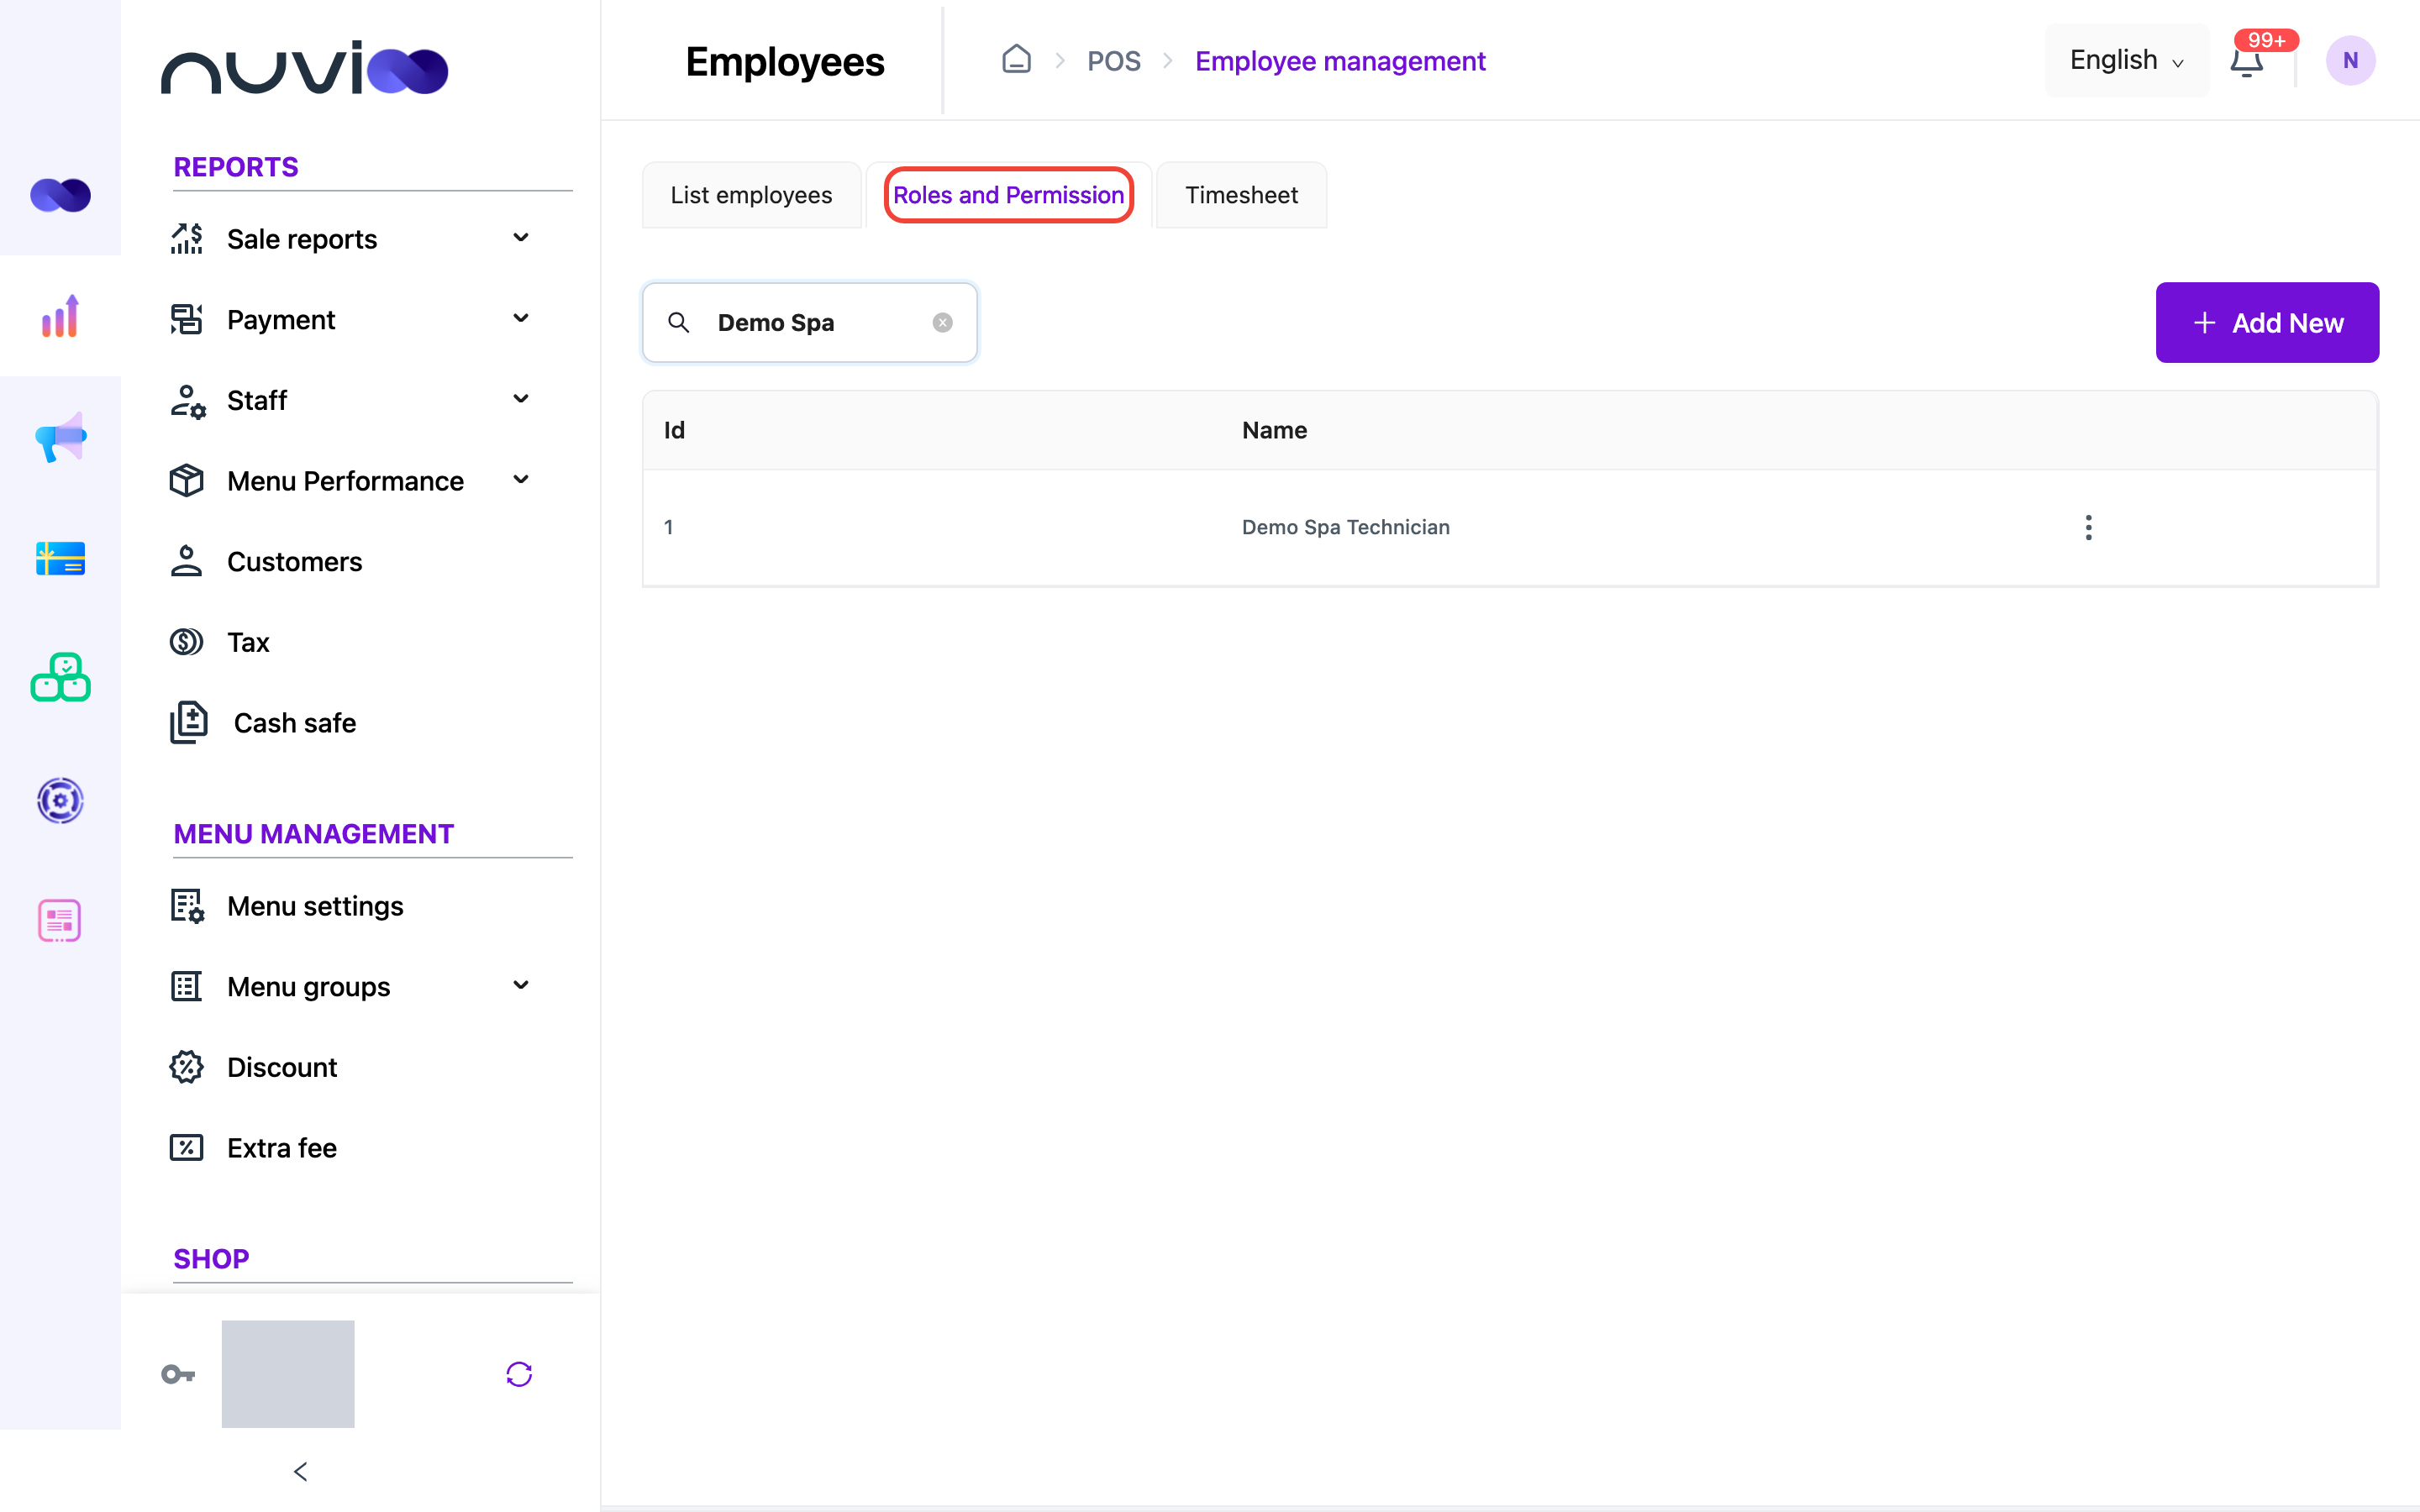Click the Nuvio logo icon in left rail
The width and height of the screenshot is (2420, 1512).
pyautogui.click(x=60, y=195)
